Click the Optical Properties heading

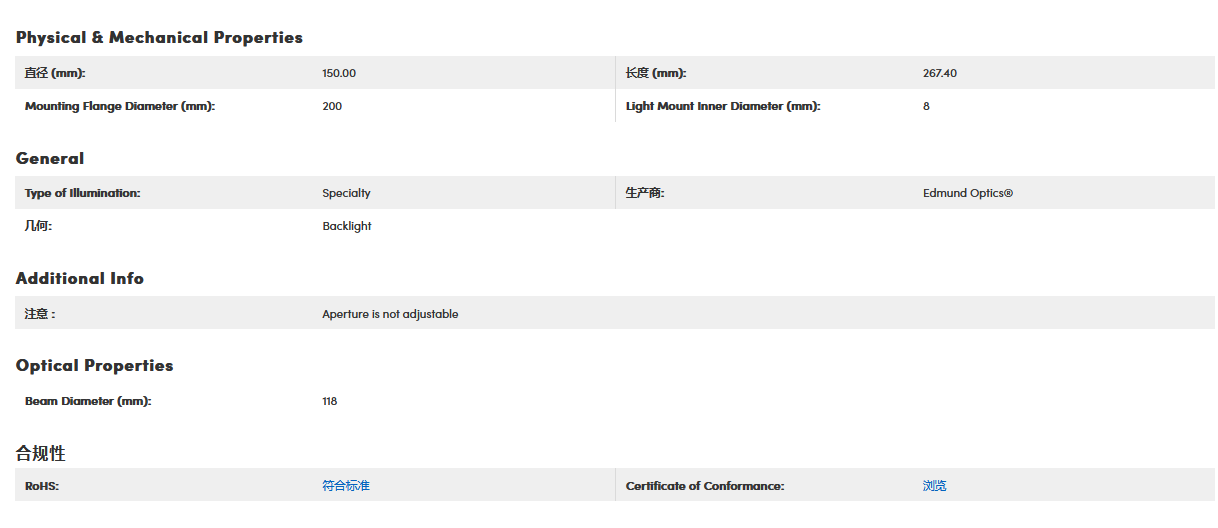coord(95,365)
